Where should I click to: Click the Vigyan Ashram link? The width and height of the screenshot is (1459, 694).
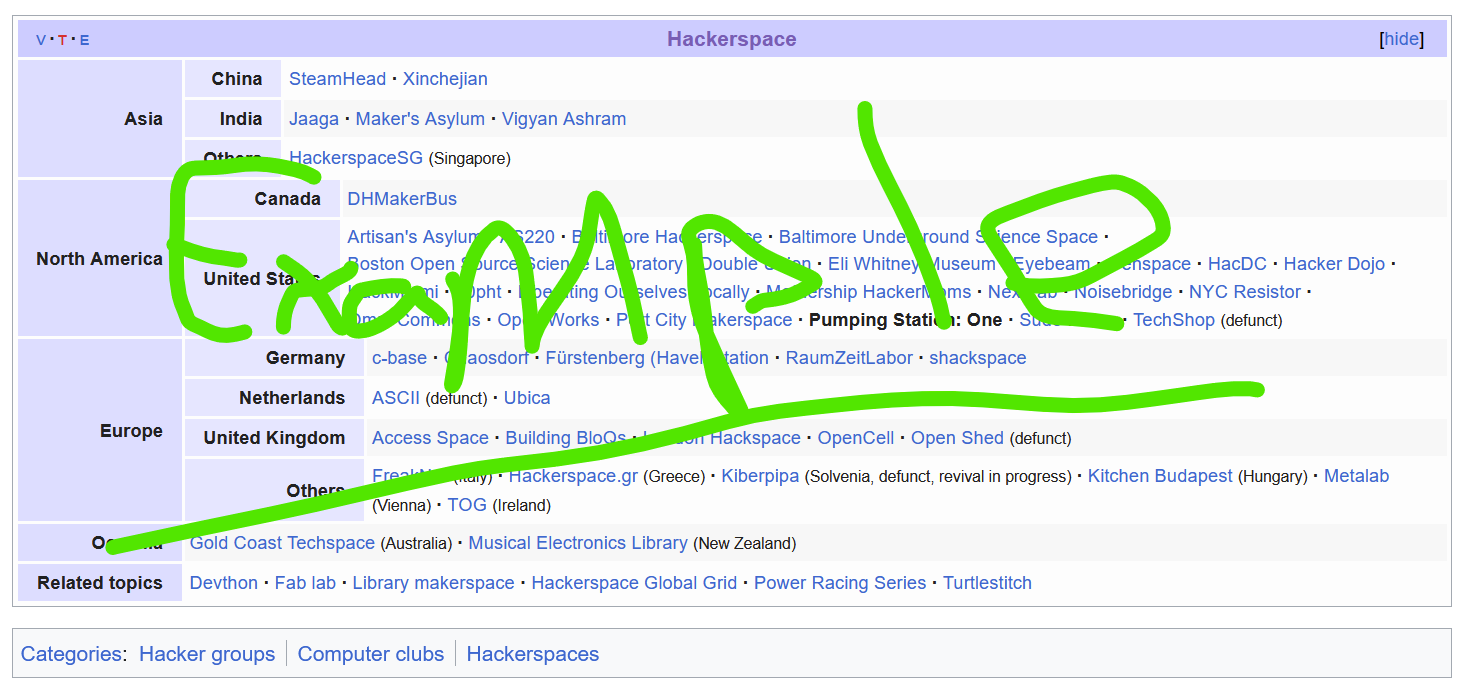click(563, 119)
